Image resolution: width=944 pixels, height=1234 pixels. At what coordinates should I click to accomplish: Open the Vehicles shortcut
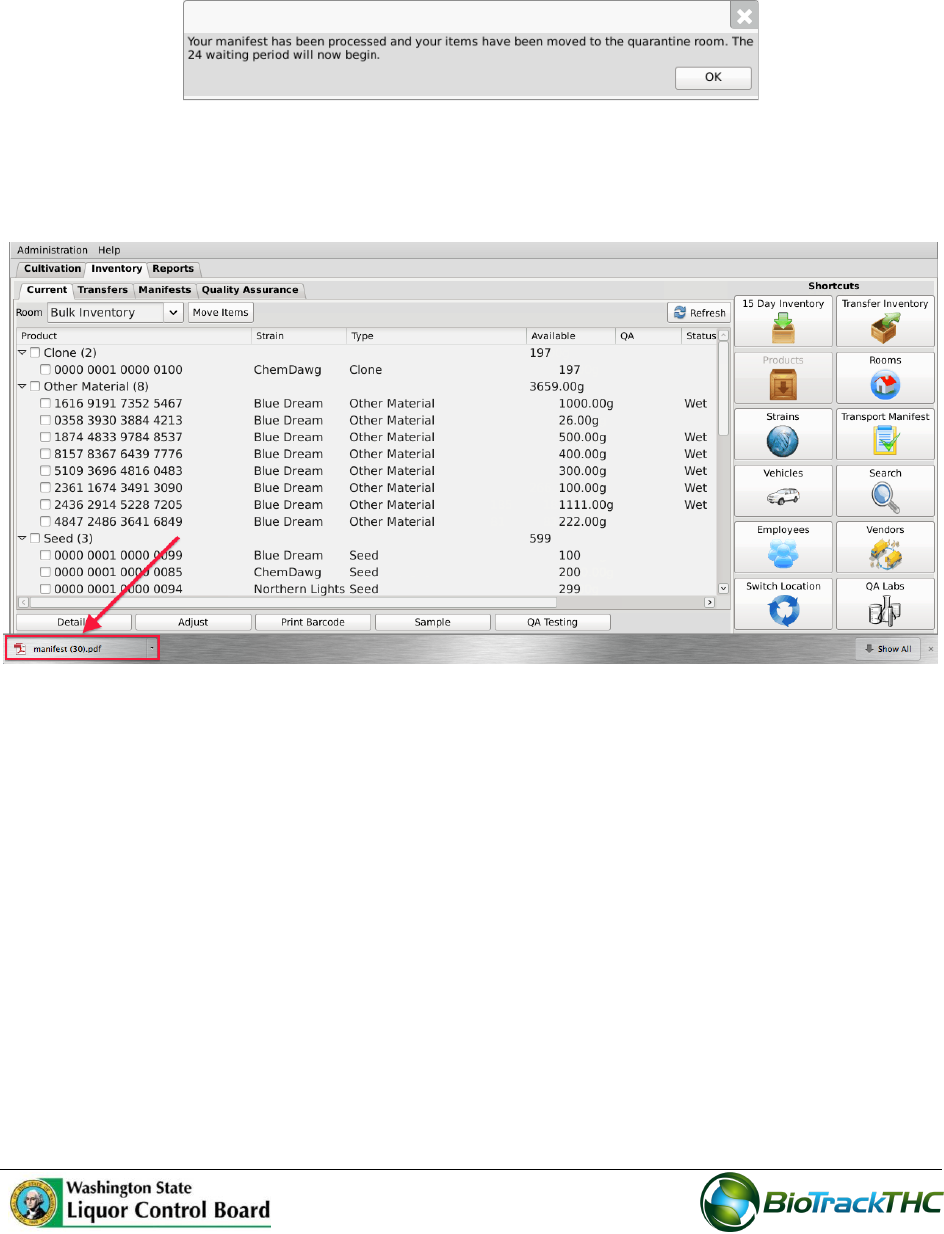[783, 490]
